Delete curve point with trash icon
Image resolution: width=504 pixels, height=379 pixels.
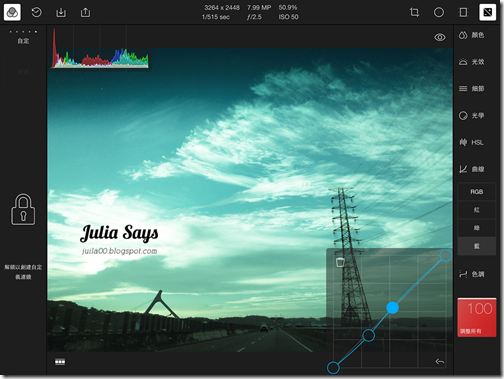coord(340,262)
